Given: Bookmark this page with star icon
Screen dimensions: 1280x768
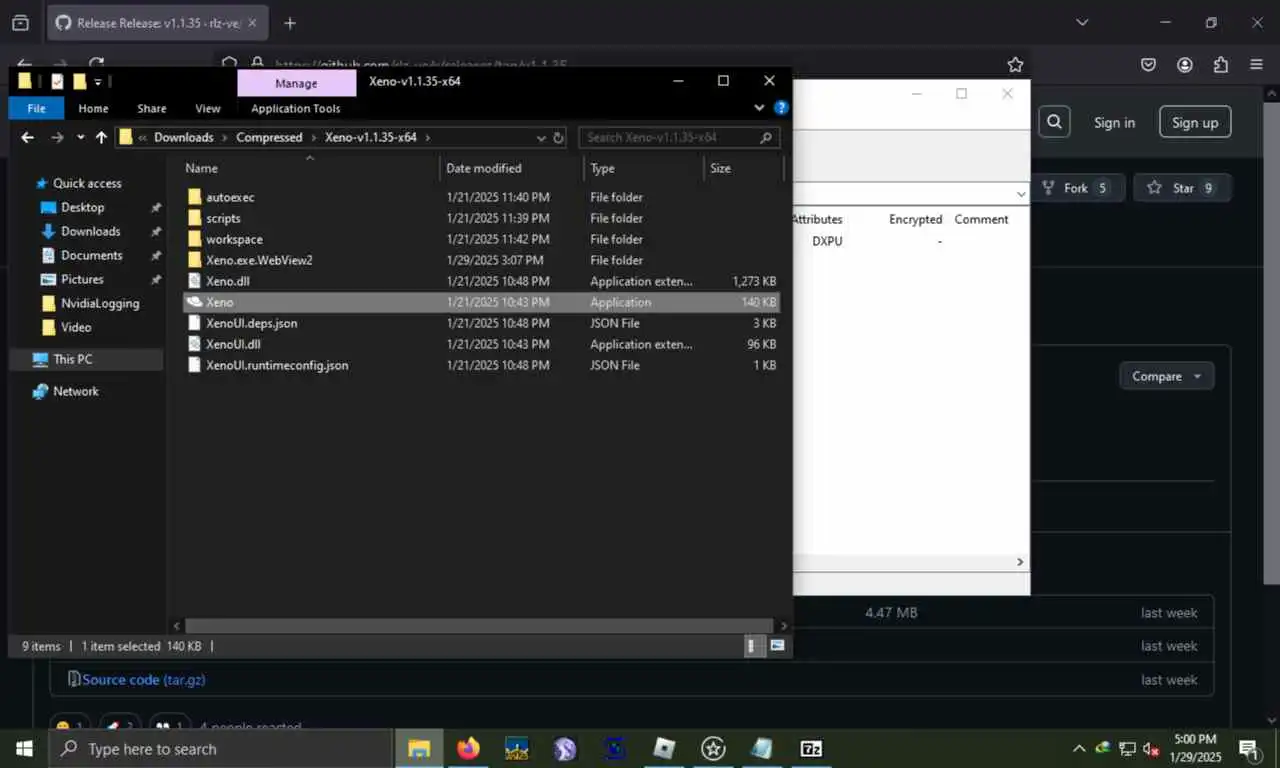Looking at the screenshot, I should point(1015,64).
